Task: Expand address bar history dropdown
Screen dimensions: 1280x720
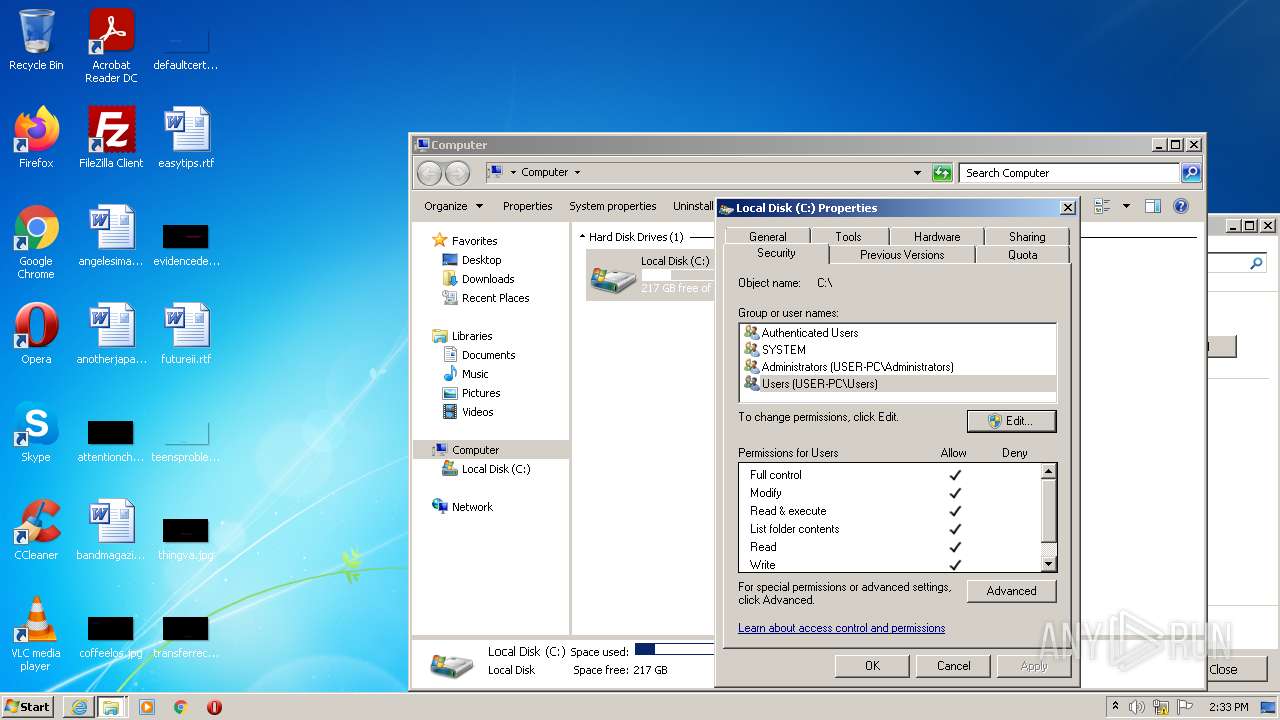Action: click(918, 173)
